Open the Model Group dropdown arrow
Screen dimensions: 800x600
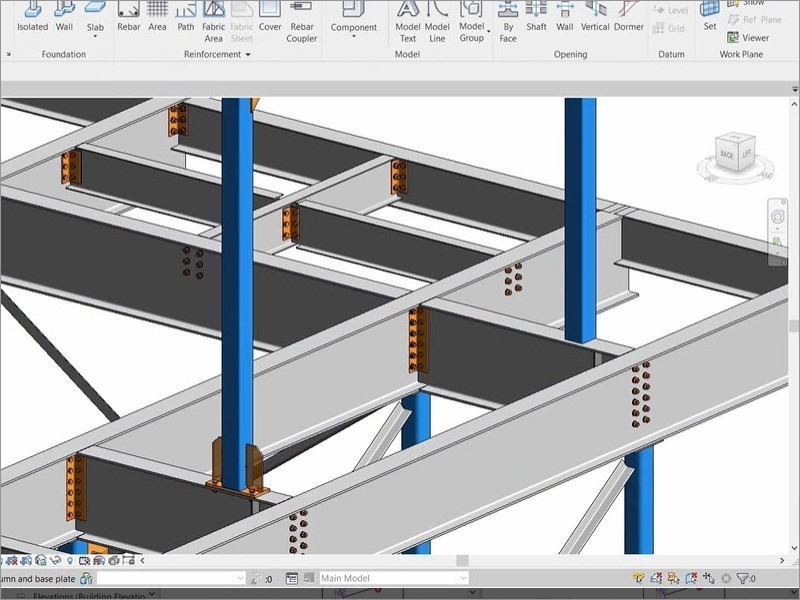coord(488,32)
